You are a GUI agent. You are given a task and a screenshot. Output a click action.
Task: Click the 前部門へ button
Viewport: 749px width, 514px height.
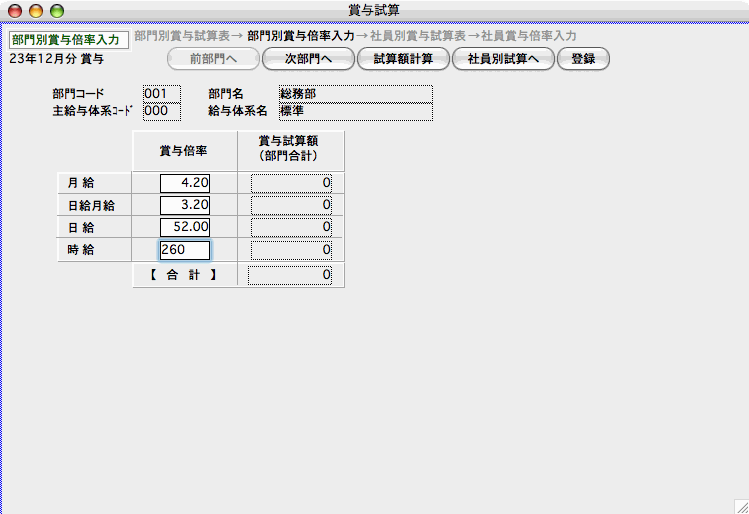[212, 59]
